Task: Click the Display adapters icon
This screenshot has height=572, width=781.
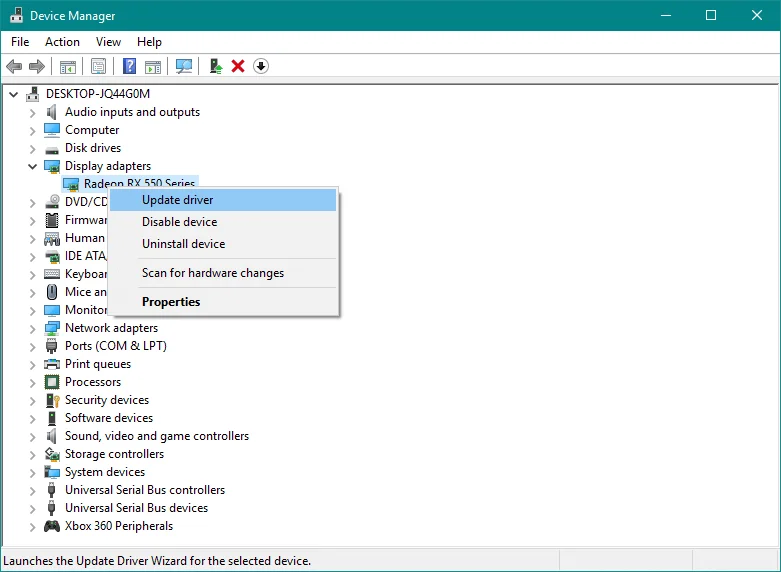Action: [x=52, y=166]
